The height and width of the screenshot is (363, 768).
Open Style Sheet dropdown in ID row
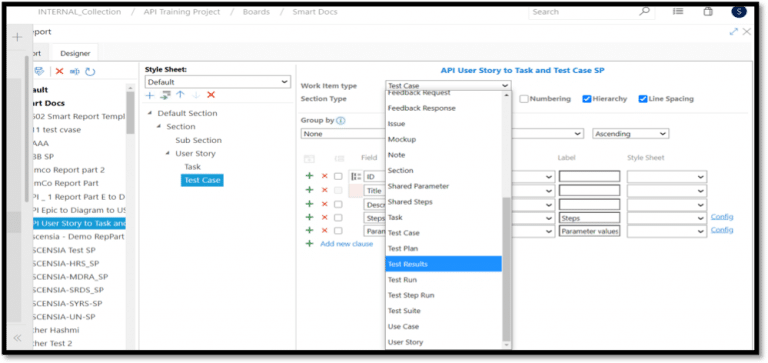(667, 177)
